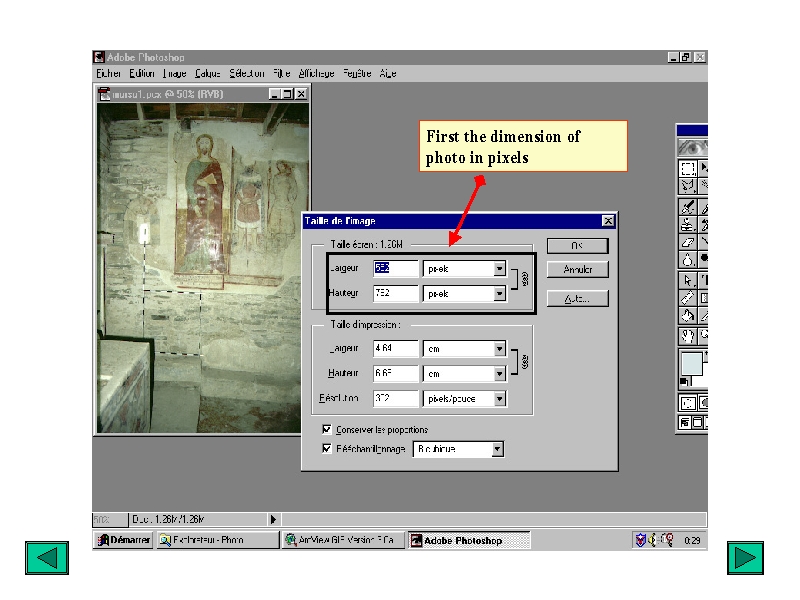Click print Largeur 4.64 field
Viewport: 800px width, 600px height.
pos(395,348)
